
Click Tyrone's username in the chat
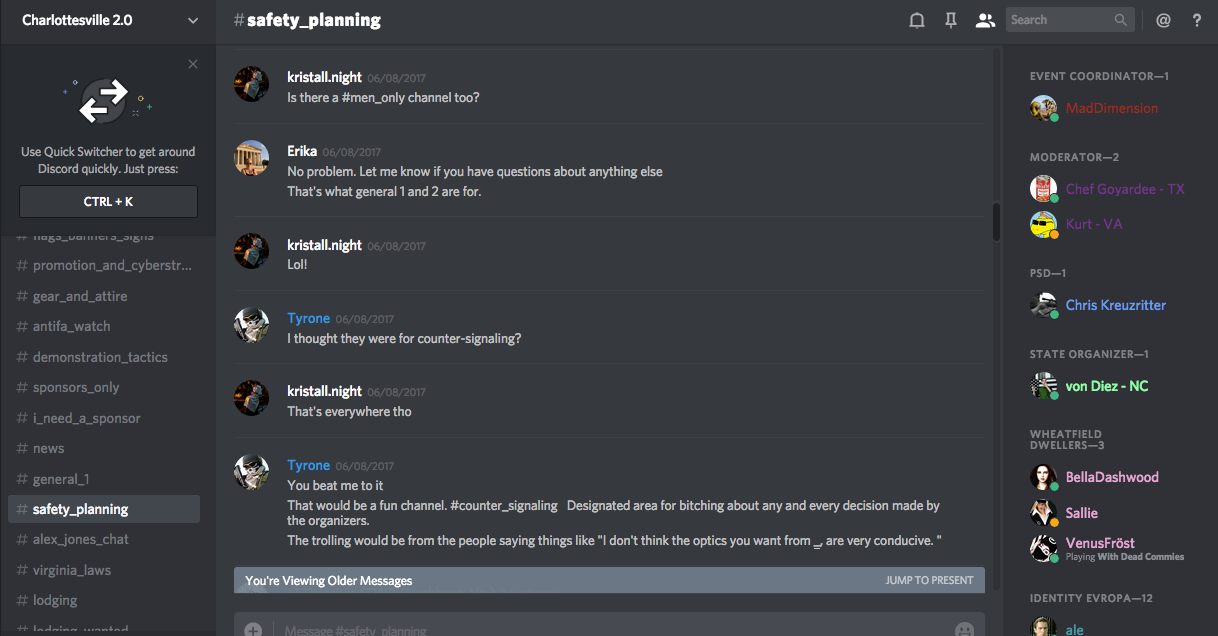[308, 318]
